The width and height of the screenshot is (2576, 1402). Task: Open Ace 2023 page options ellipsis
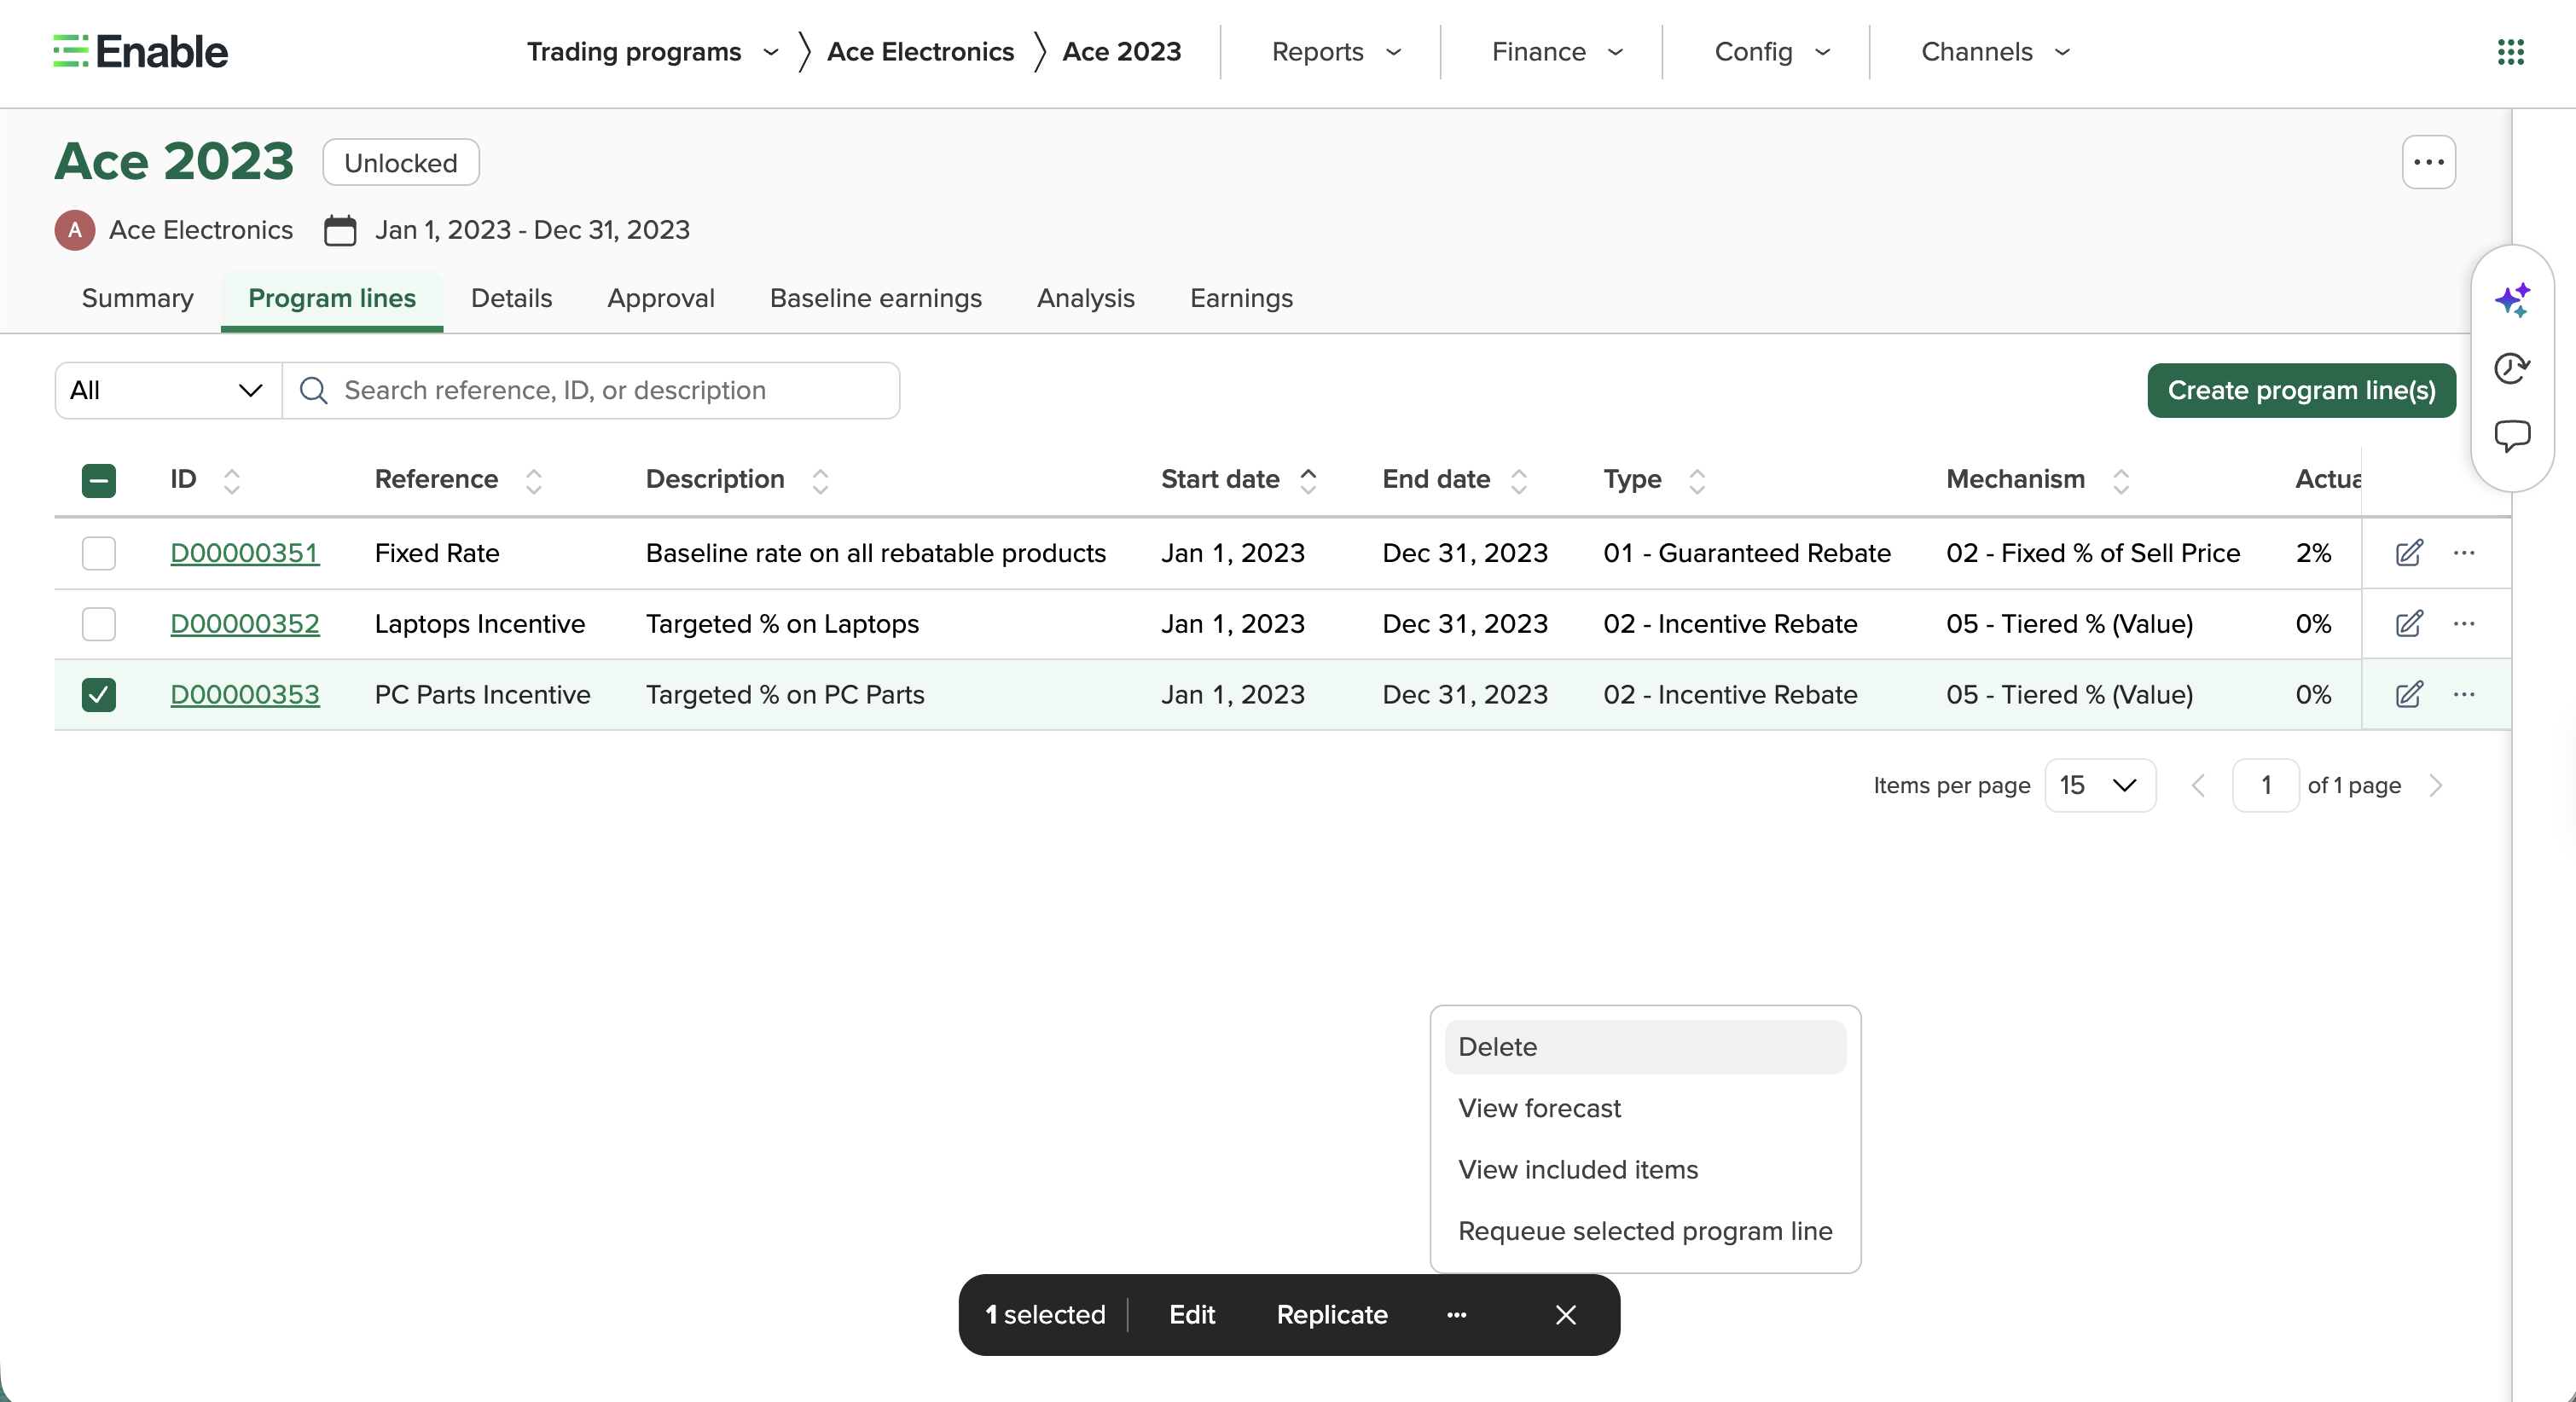[2429, 162]
